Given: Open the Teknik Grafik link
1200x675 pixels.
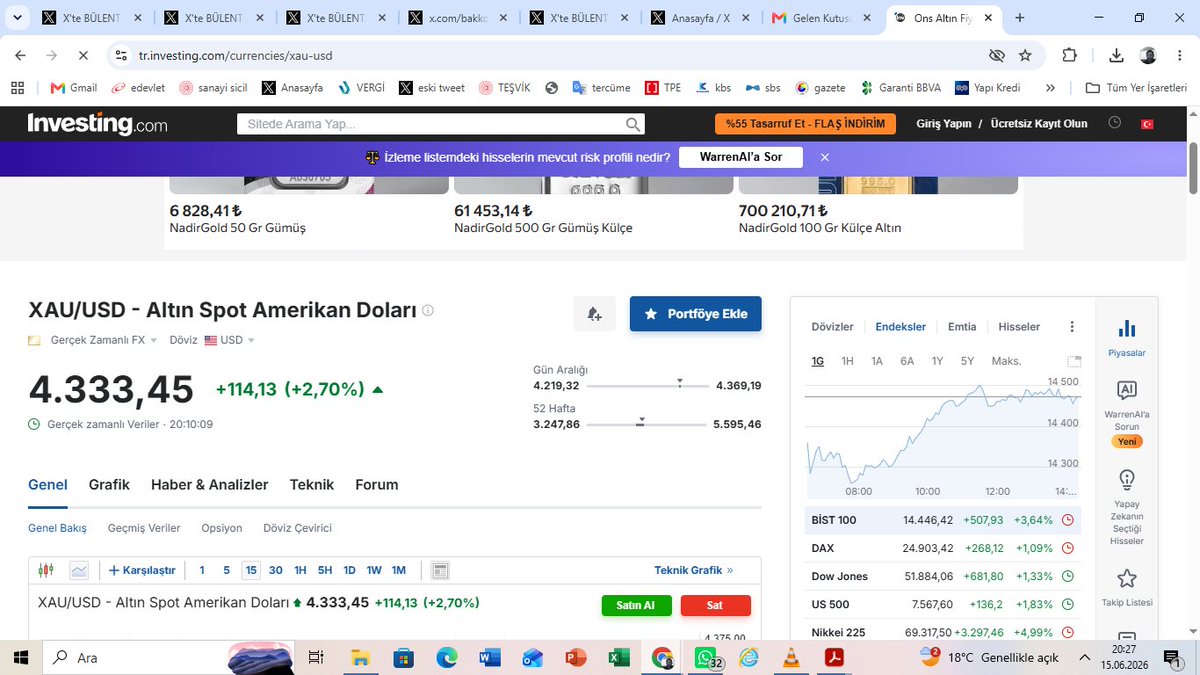Looking at the screenshot, I should click(x=694, y=570).
